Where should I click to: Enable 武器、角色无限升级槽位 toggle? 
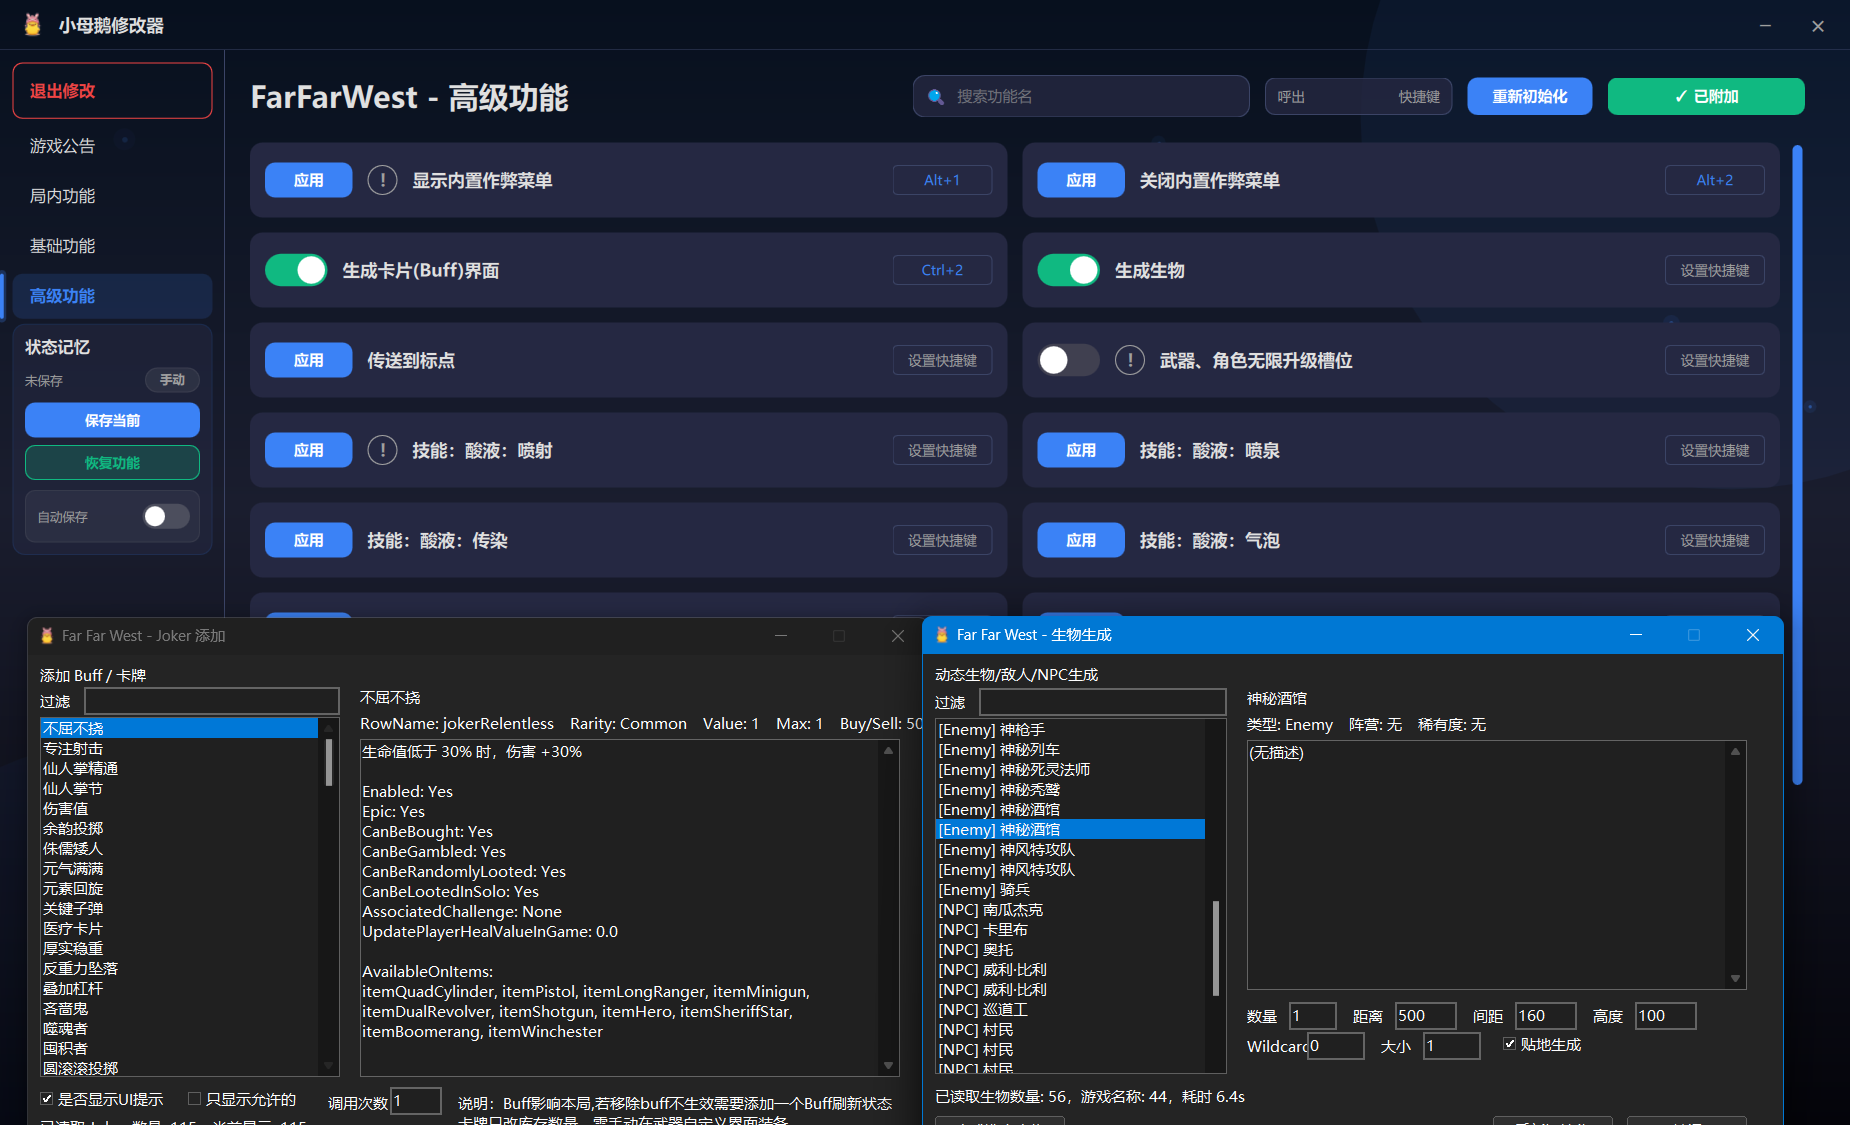click(1068, 360)
